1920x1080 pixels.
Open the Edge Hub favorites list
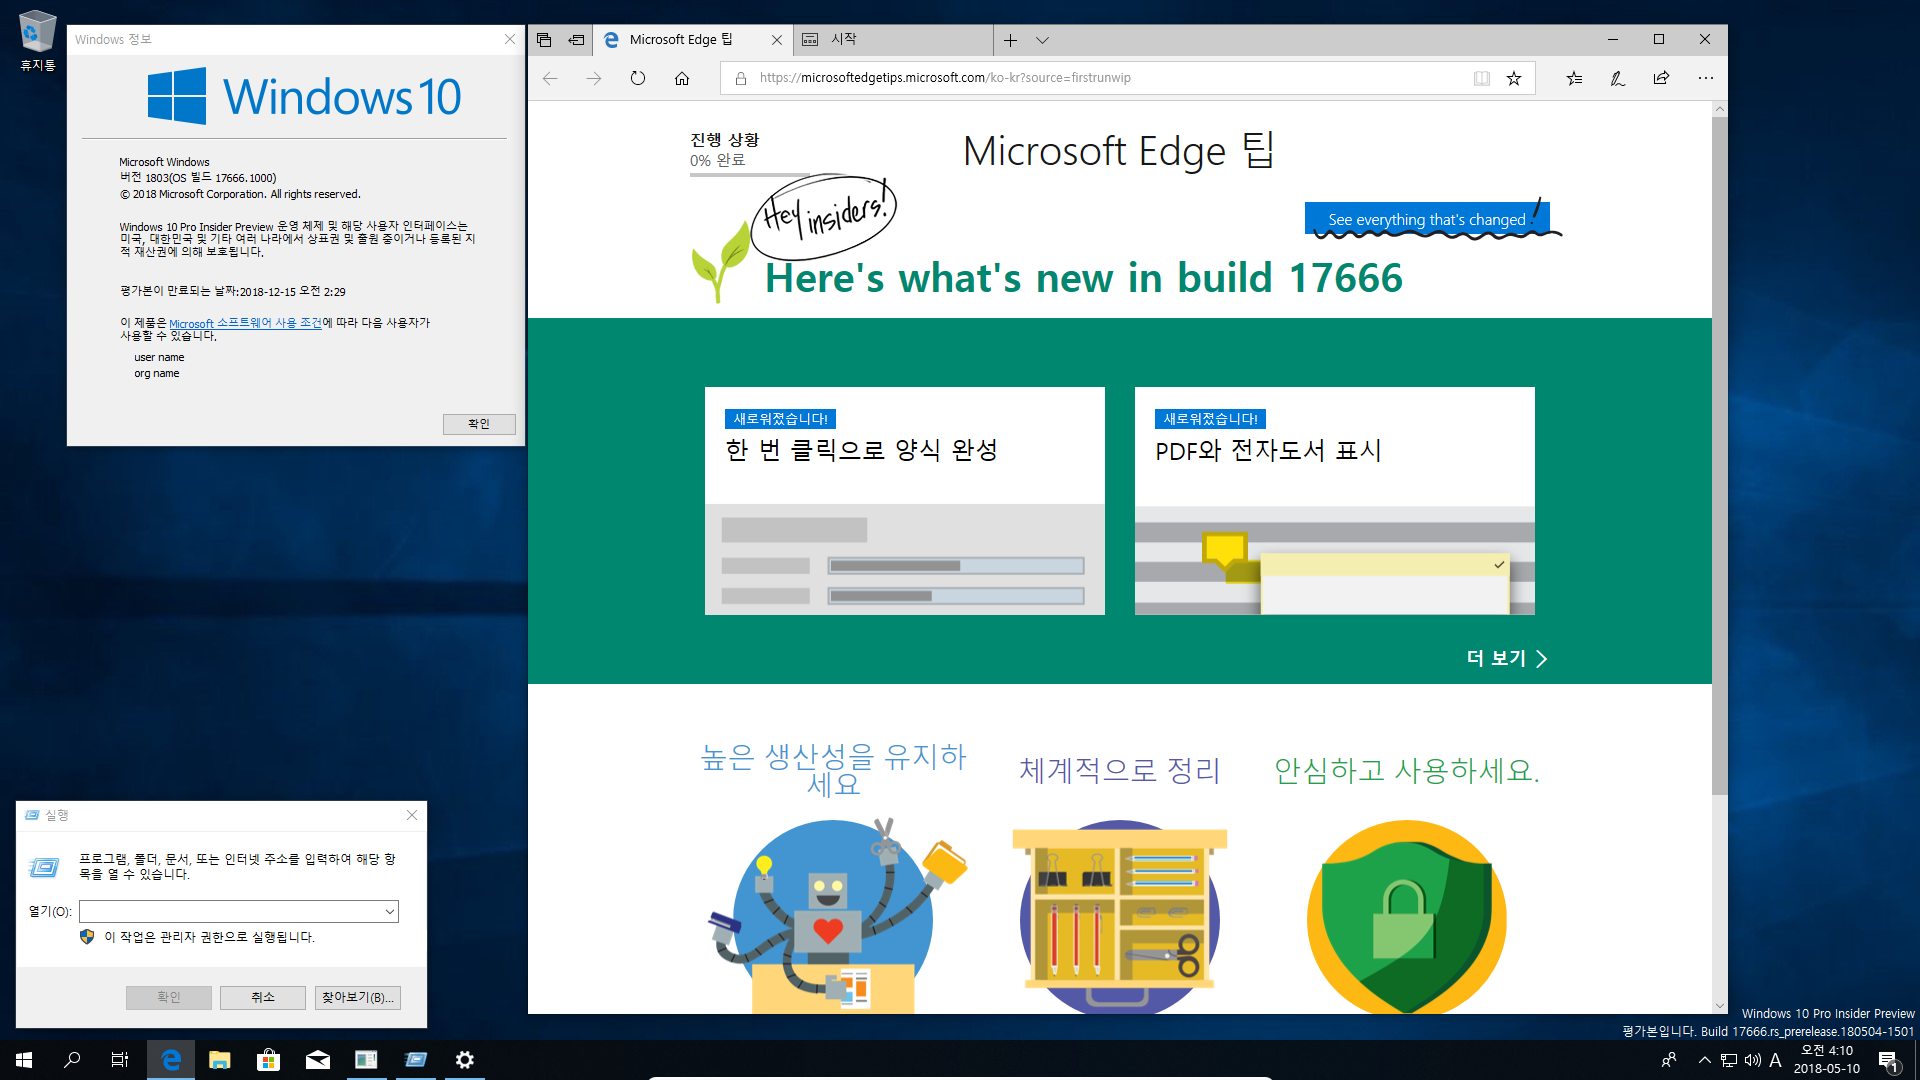coord(1574,78)
